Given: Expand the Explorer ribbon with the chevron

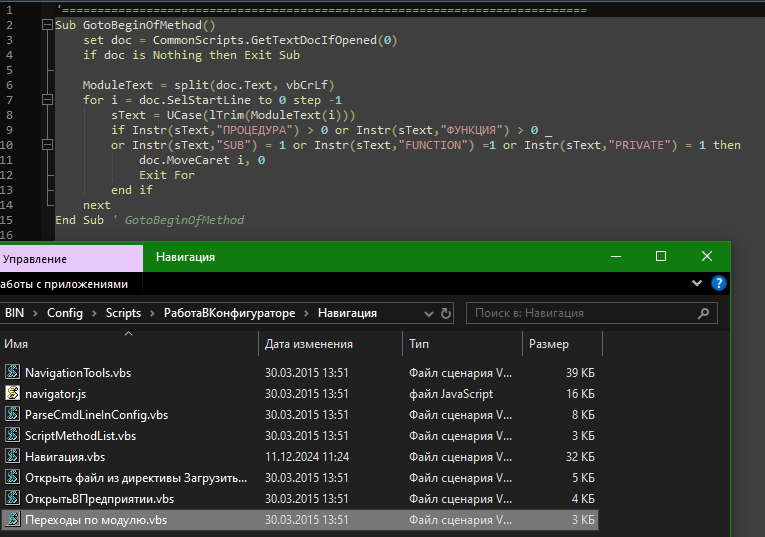Looking at the screenshot, I should tap(697, 284).
